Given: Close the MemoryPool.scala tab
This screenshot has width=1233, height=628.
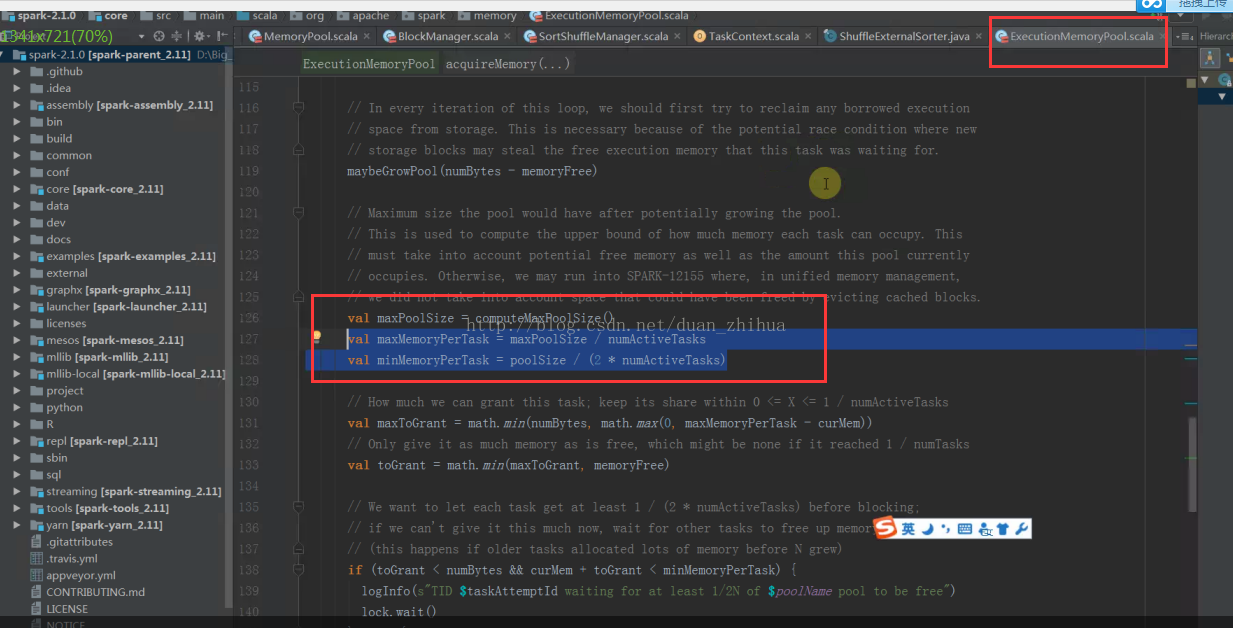Looking at the screenshot, I should [x=367, y=37].
